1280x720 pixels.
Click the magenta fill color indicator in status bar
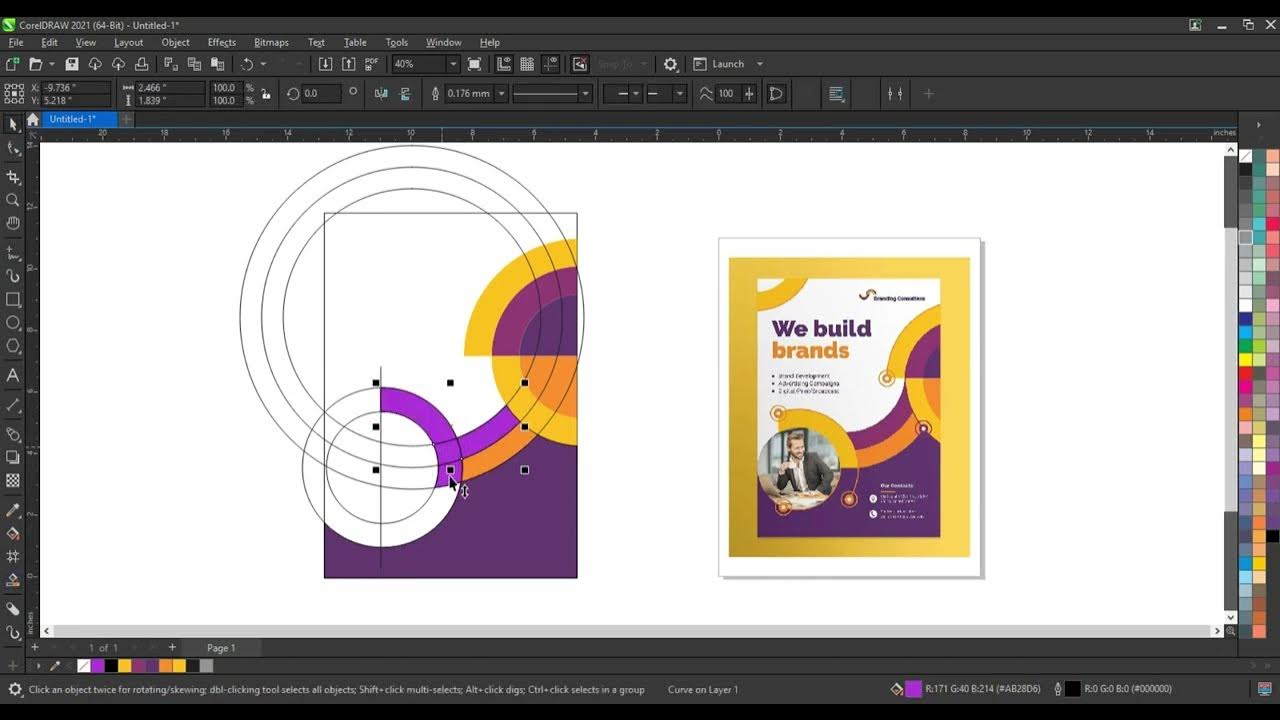click(x=913, y=689)
